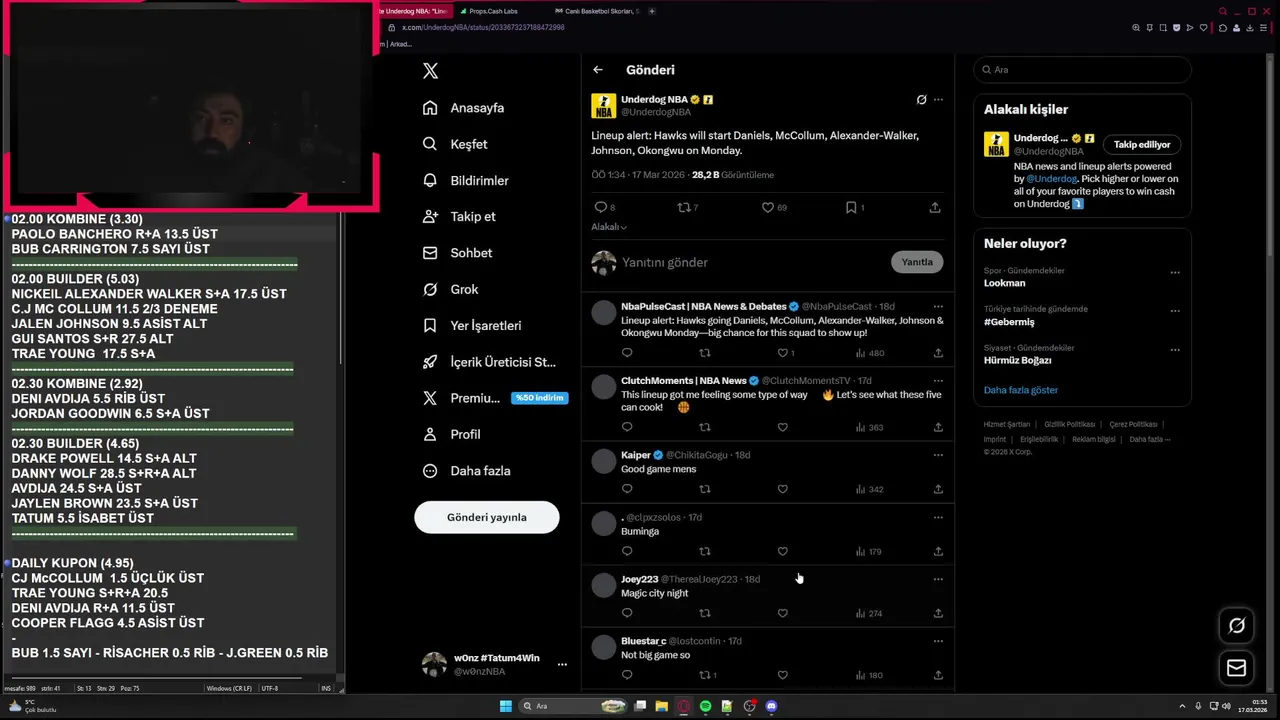Share Kaiper's Good game mens reply
This screenshot has height=720, width=1280.
(x=938, y=489)
